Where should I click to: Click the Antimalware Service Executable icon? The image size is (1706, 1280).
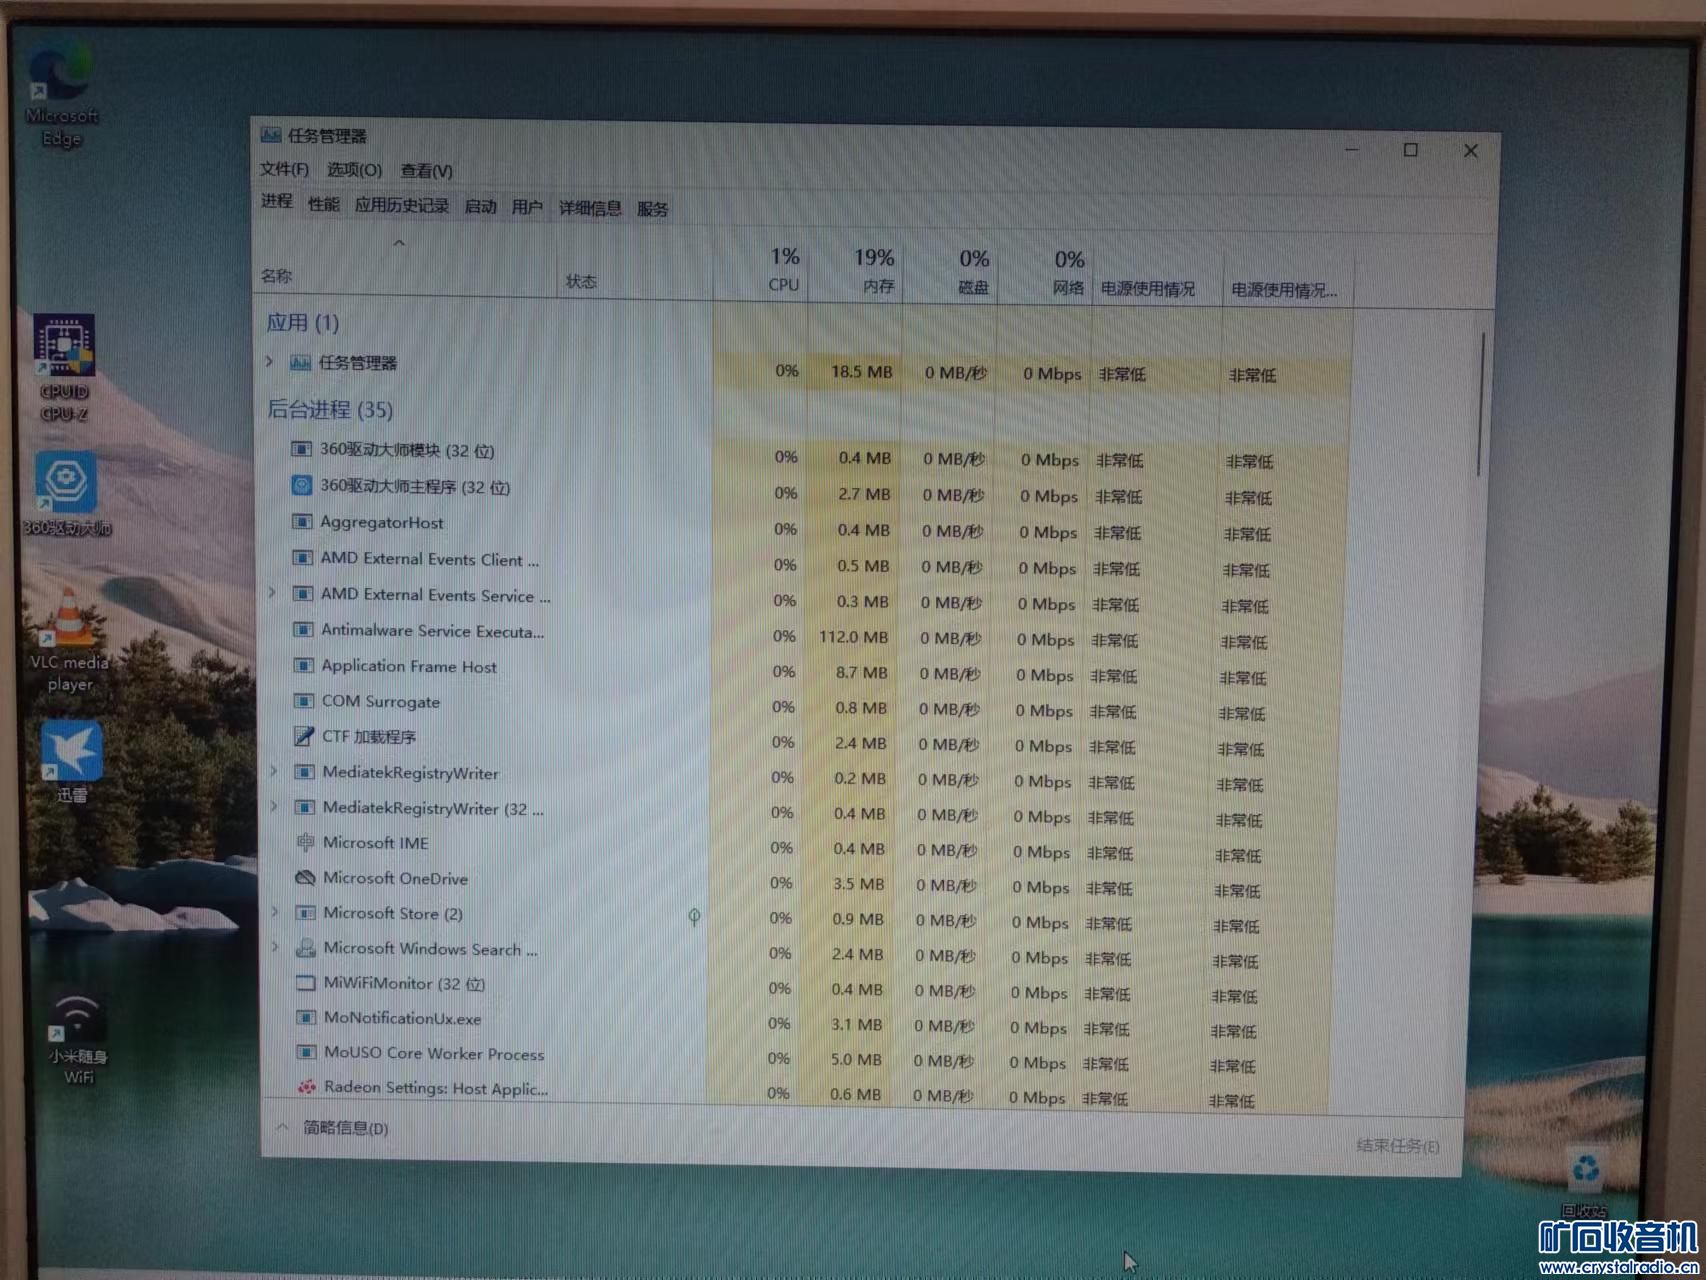(302, 630)
